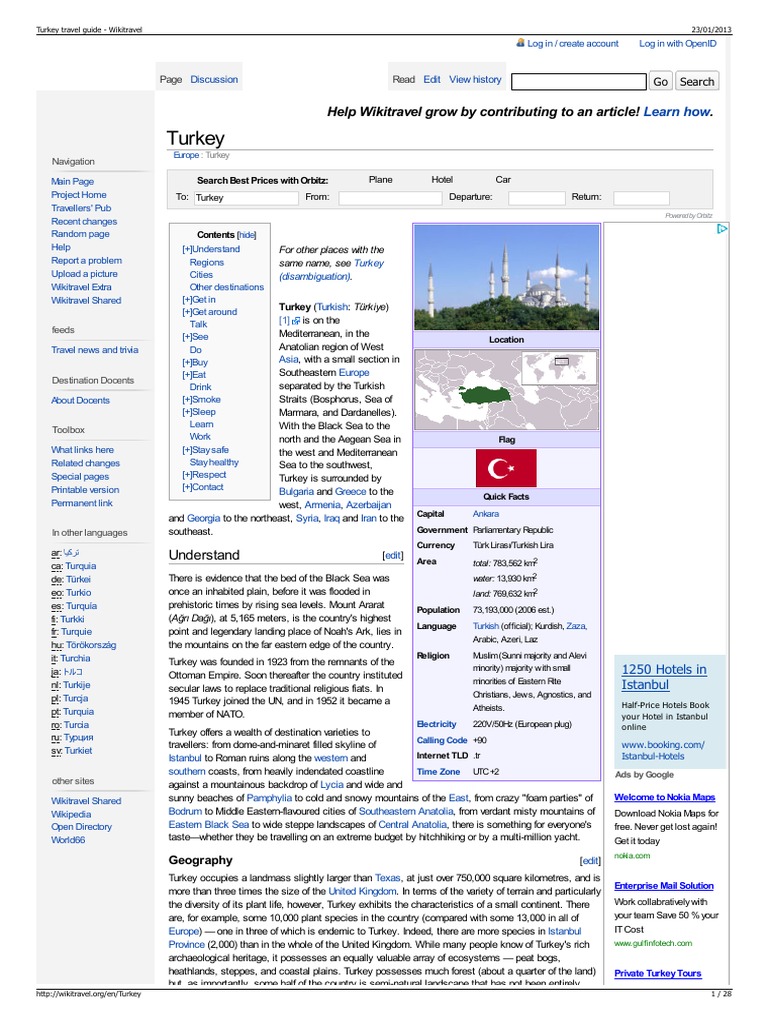Jump to Other destinations in Contents
768x1024 pixels.
227,287
